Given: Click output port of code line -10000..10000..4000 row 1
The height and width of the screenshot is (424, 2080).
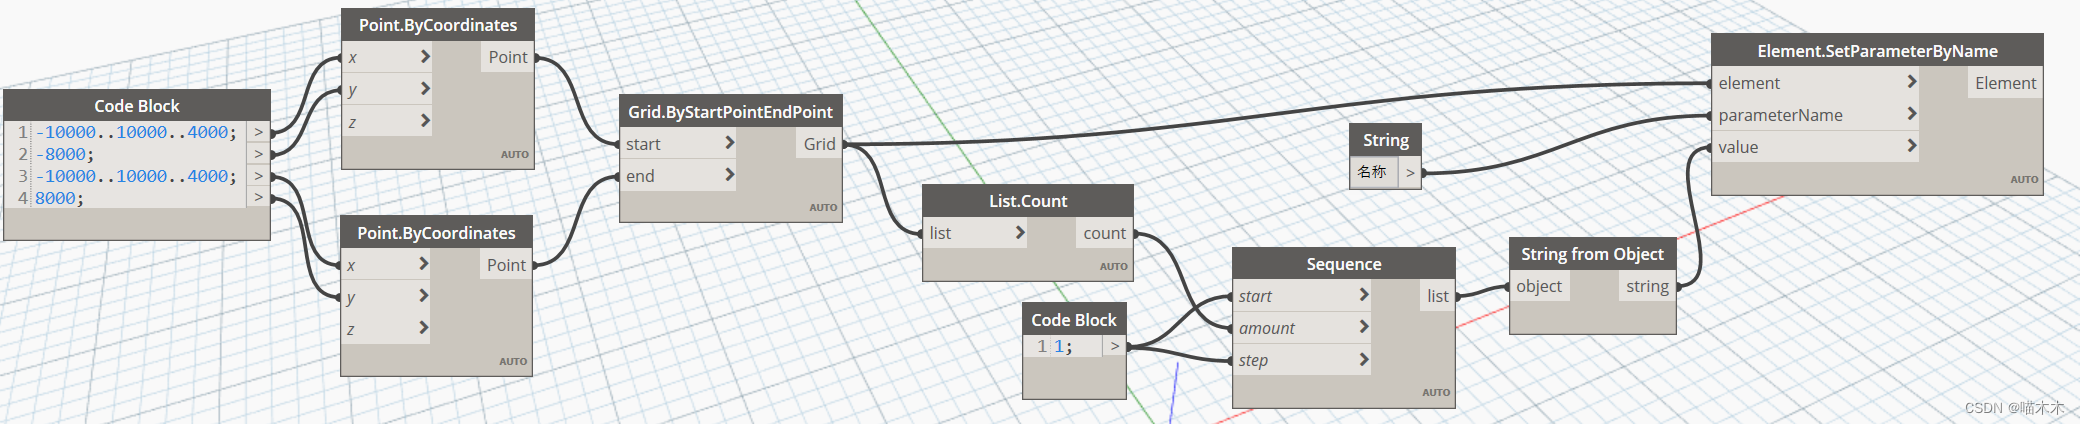Looking at the screenshot, I should [x=258, y=132].
